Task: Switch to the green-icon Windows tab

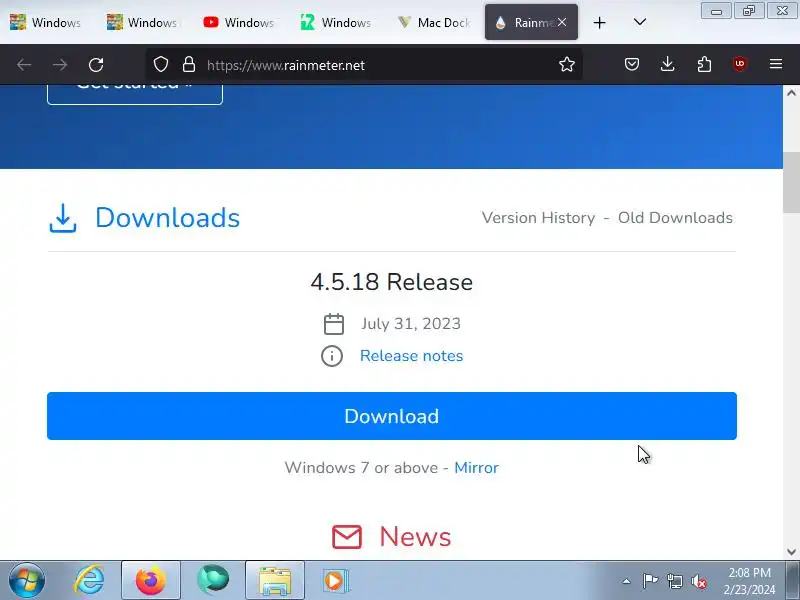Action: [336, 22]
